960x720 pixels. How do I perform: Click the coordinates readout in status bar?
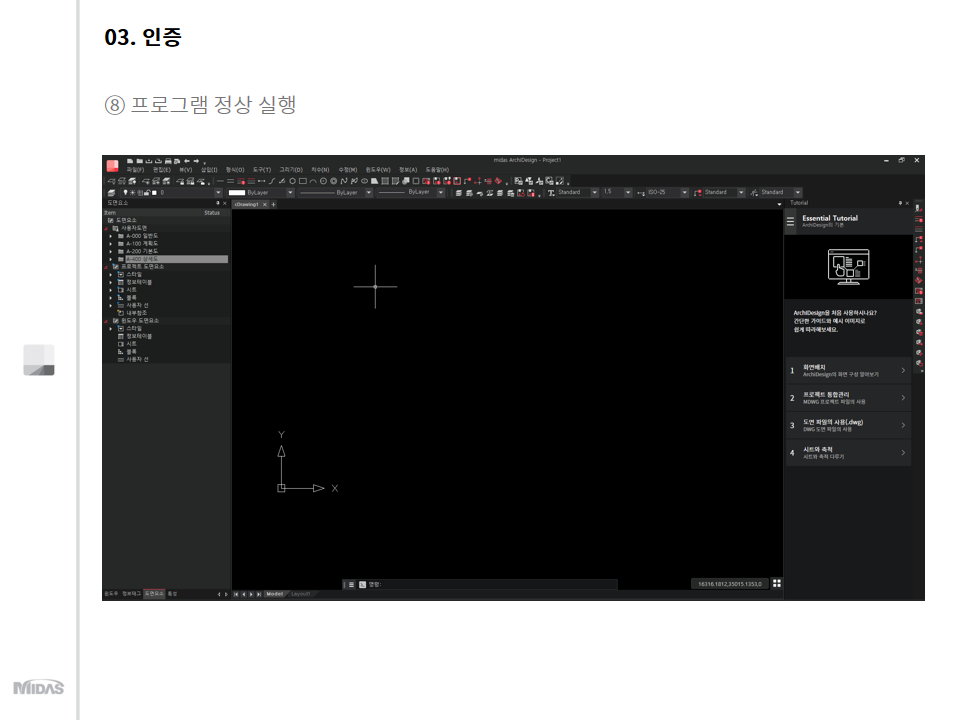(730, 584)
